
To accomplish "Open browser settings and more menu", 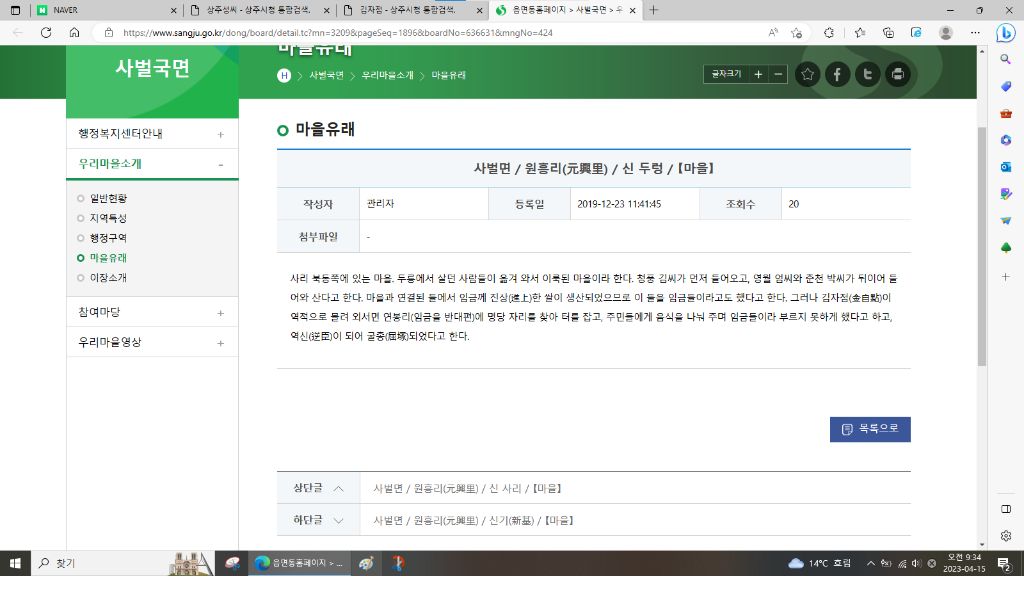I will pos(975,33).
